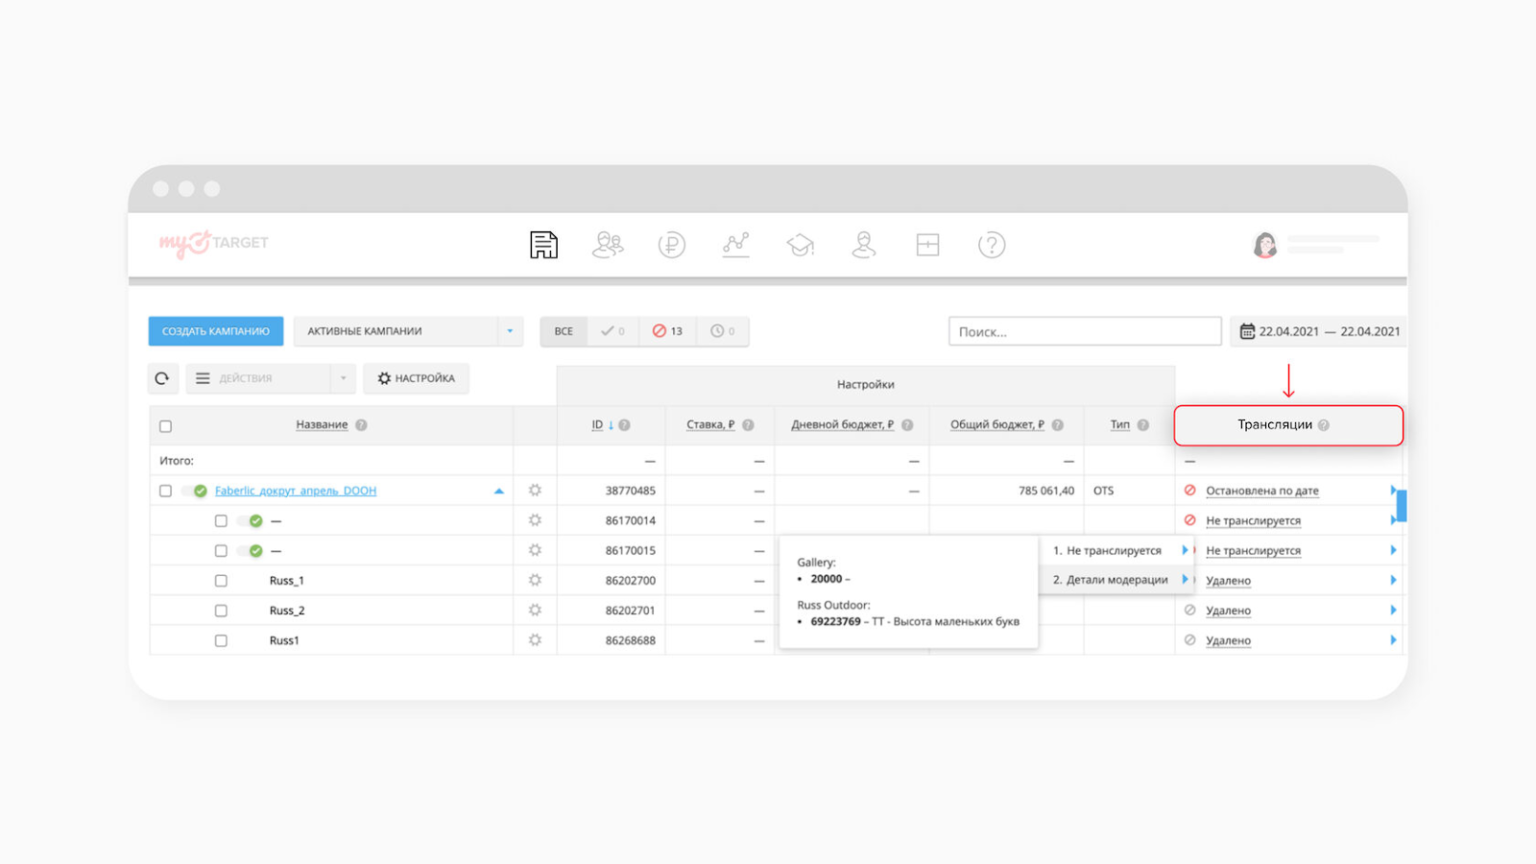The width and height of the screenshot is (1536, 864).
Task: Open the ruble billing icon
Action: coord(671,245)
